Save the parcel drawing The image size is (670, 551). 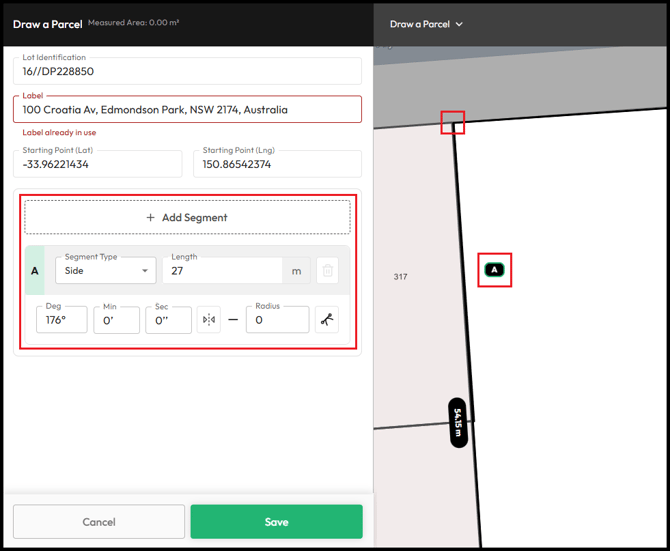coord(276,521)
